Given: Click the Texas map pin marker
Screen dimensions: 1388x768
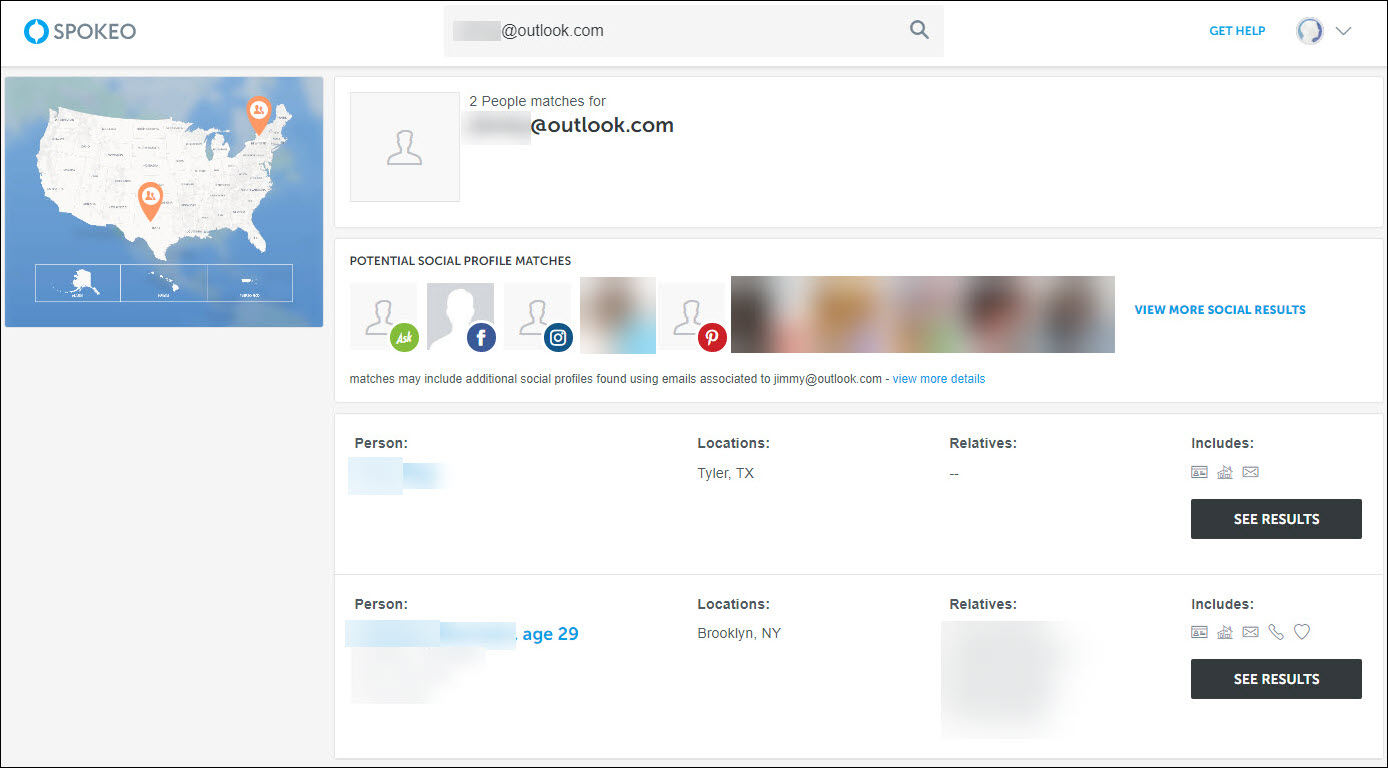Looking at the screenshot, I should [150, 201].
